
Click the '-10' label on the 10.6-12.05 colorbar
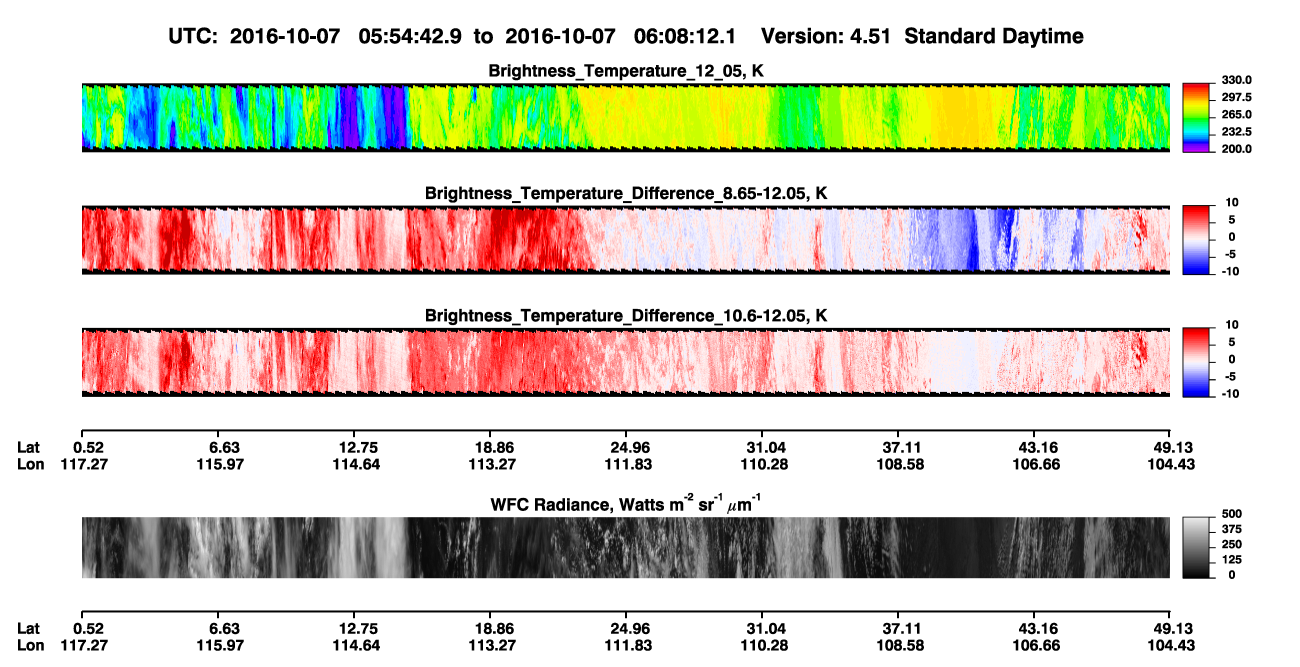pyautogui.click(x=1231, y=394)
